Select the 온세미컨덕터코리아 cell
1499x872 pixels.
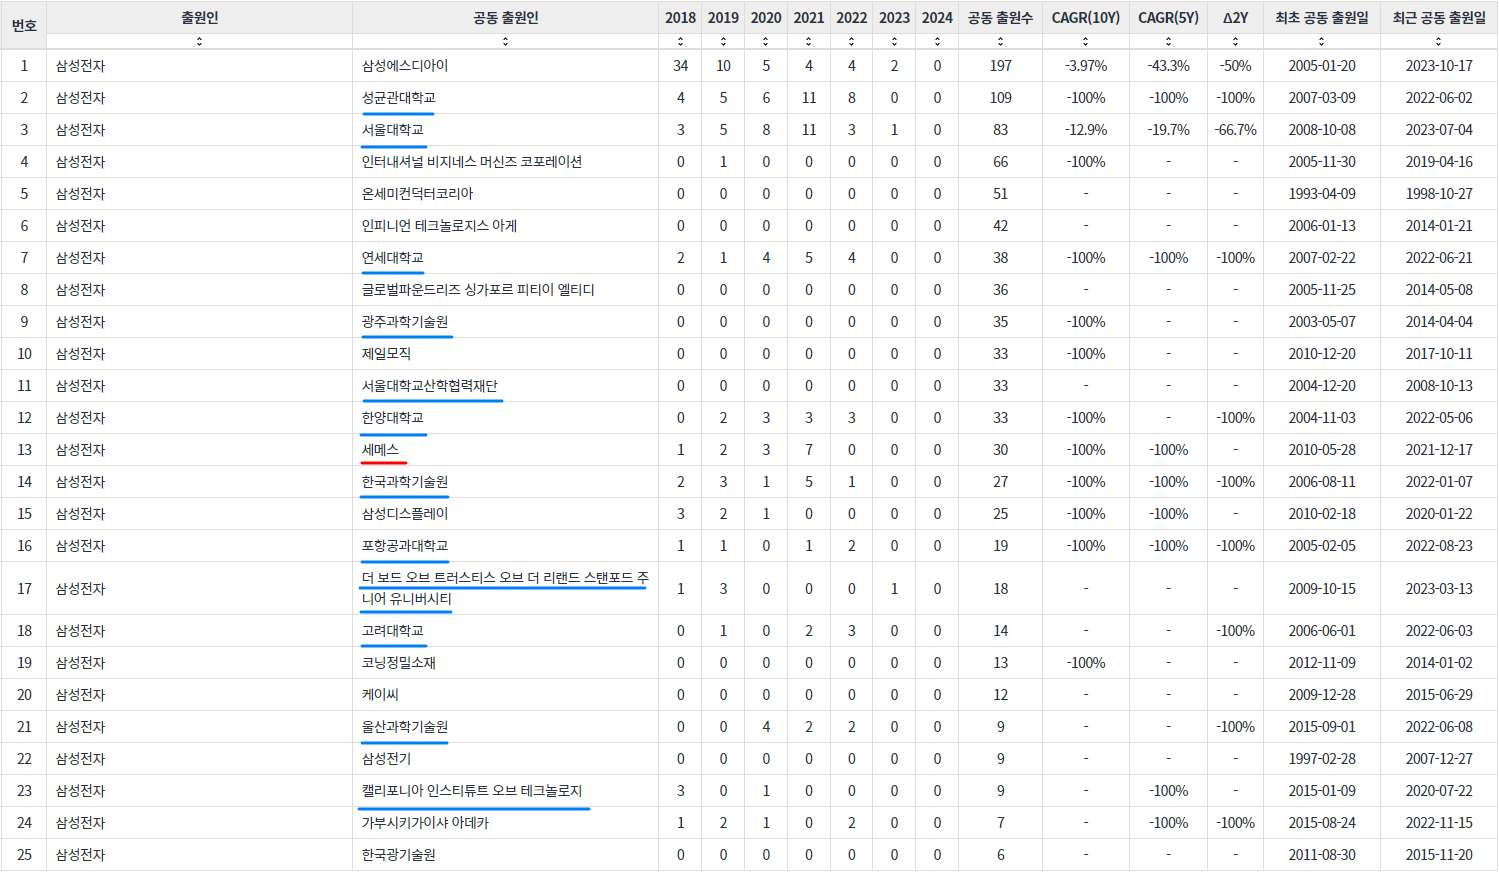point(505,194)
